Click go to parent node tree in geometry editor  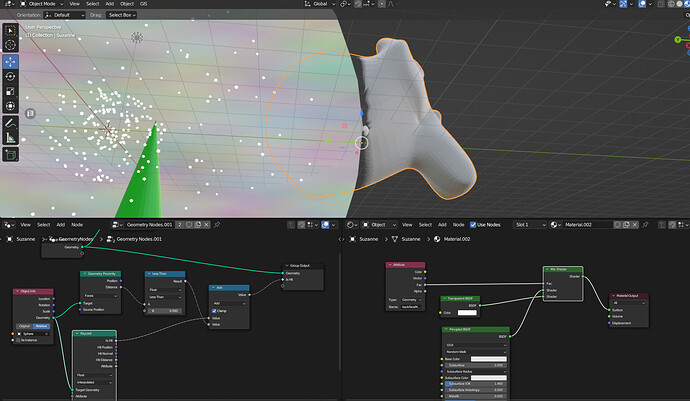click(x=291, y=224)
